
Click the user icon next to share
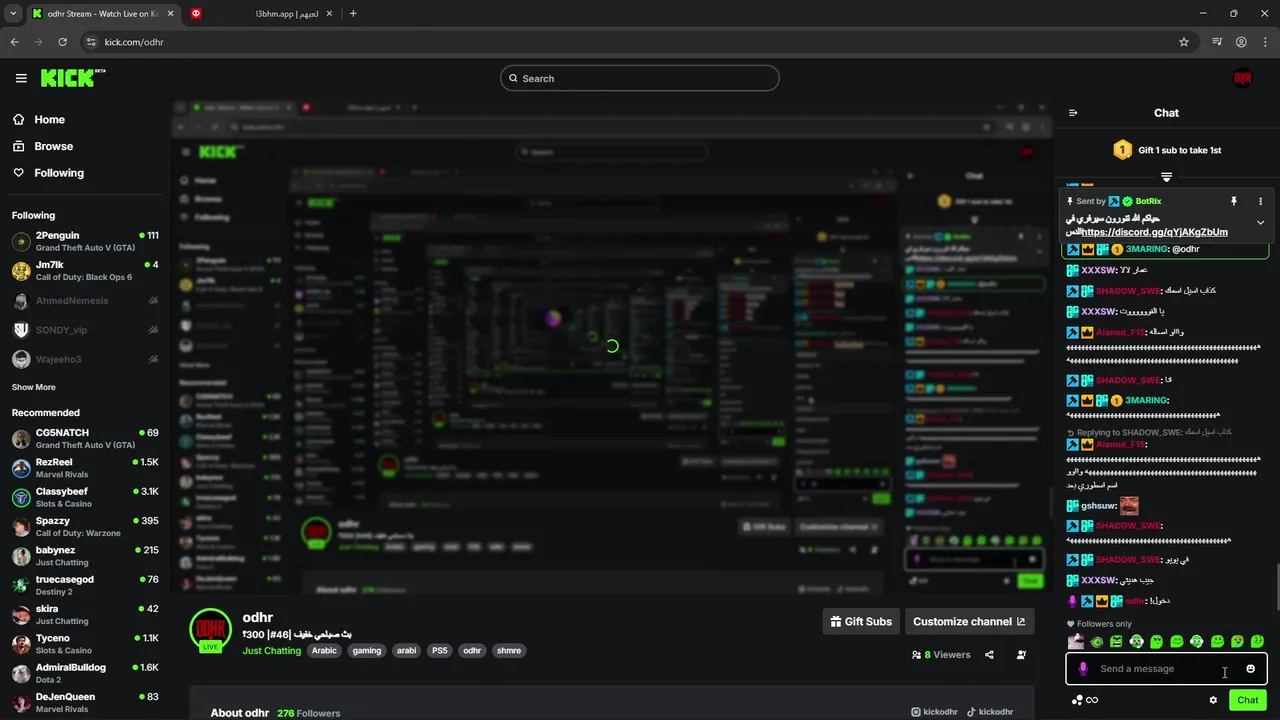coord(1021,655)
